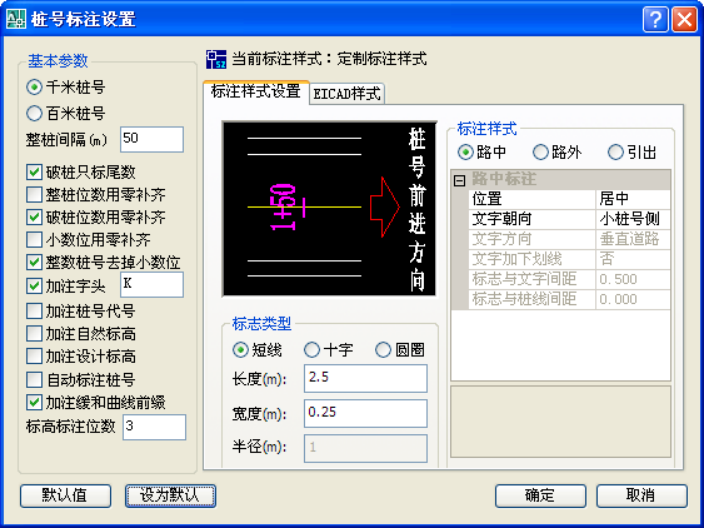Enable 加注桩号代号 checkbox
Screen dimensions: 704x528
click(35, 310)
